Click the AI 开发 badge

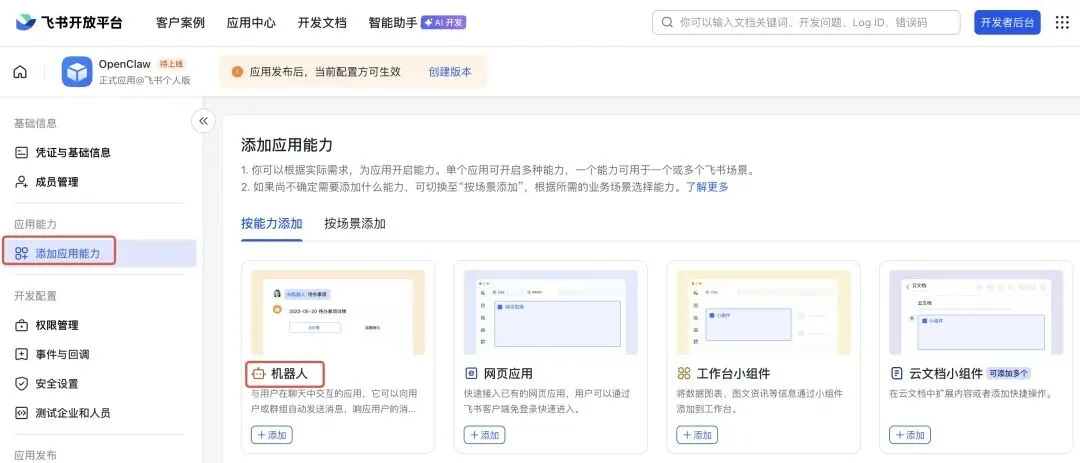[x=444, y=23]
